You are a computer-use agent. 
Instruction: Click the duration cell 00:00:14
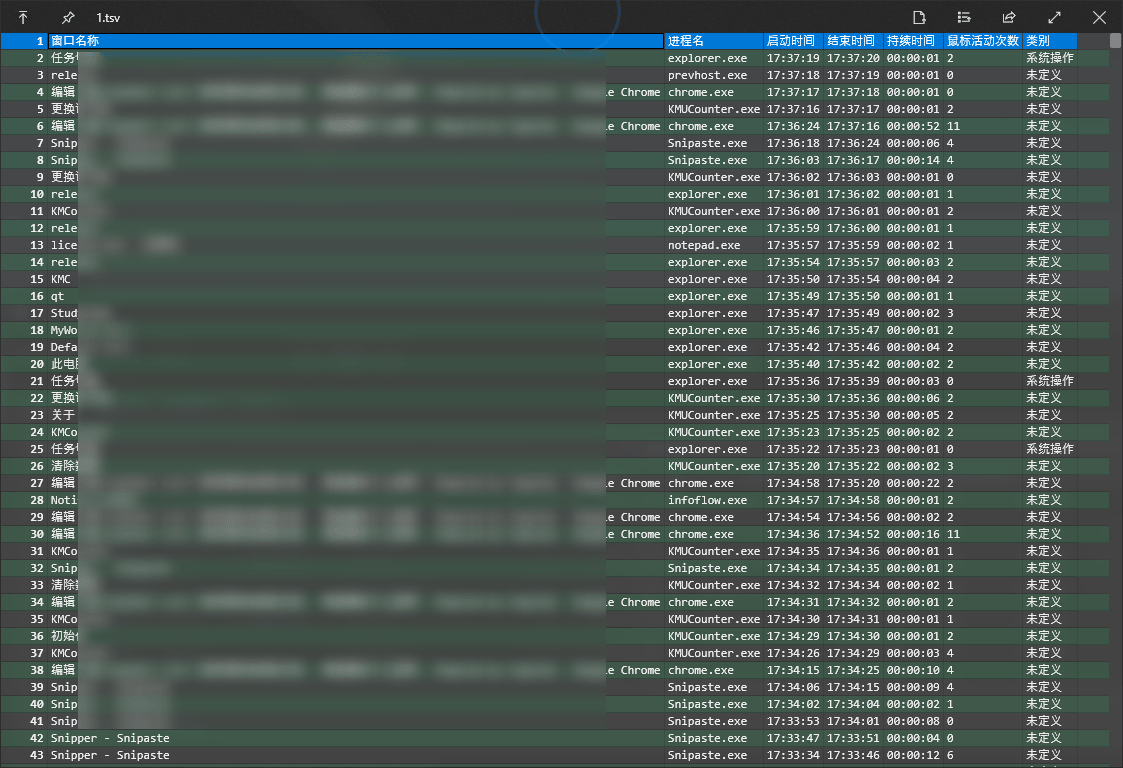913,160
